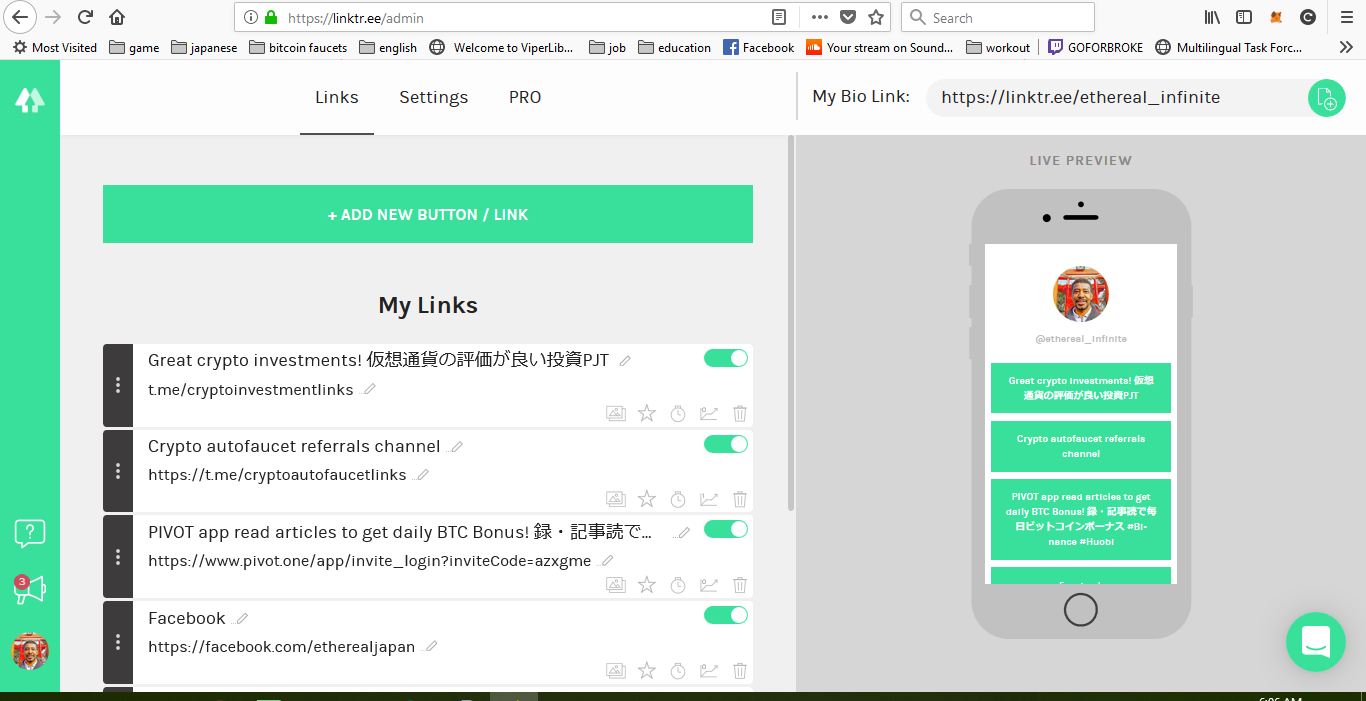Click PIVOT app button in live preview

[x=1081, y=519]
